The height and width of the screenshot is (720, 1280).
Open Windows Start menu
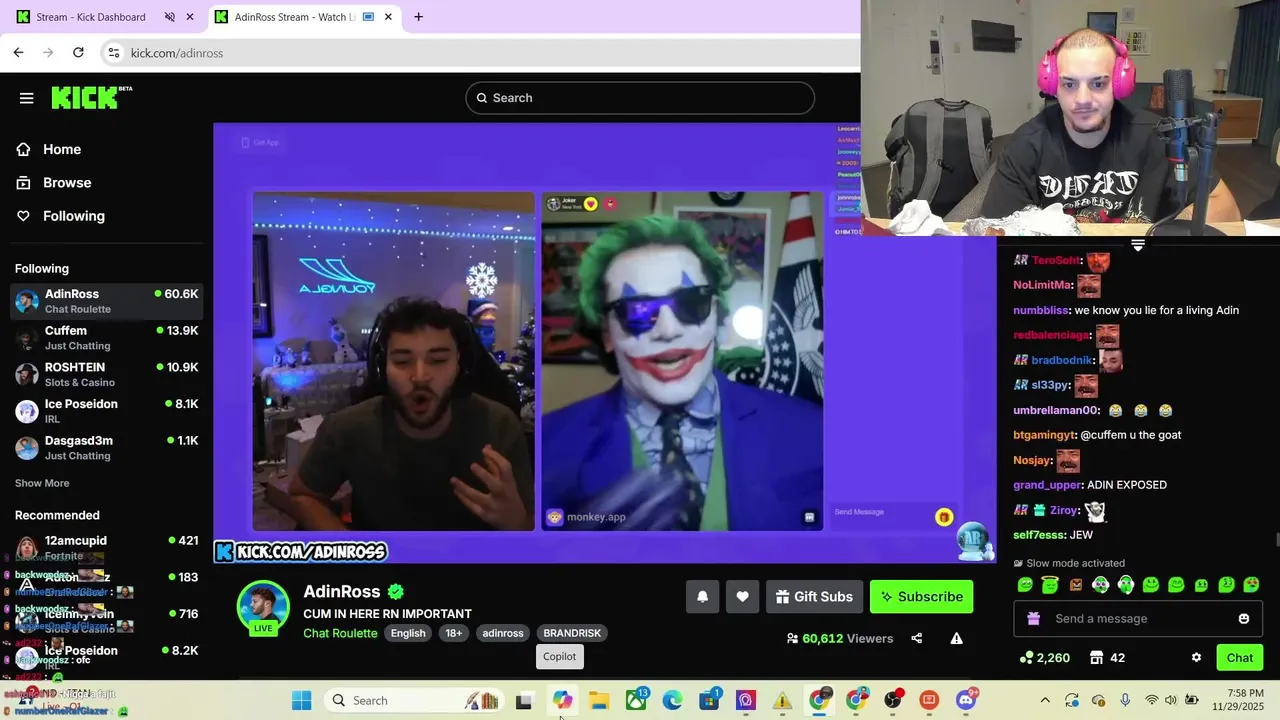301,701
